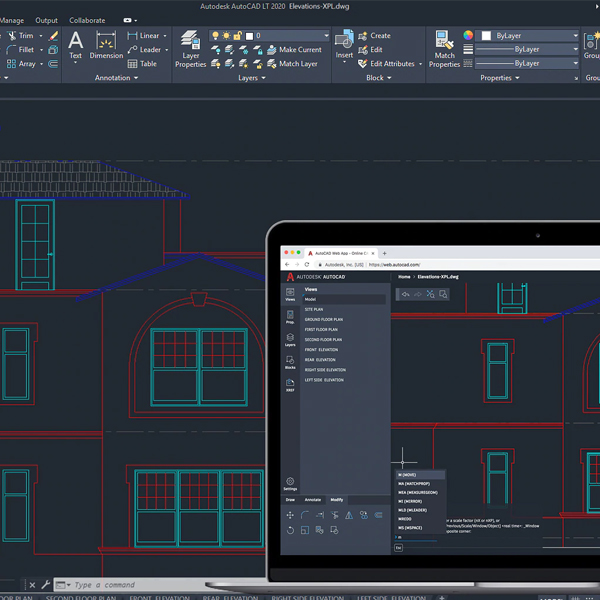600x600 pixels.
Task: Open the ByLayer color dropdown
Action: pyautogui.click(x=576, y=36)
